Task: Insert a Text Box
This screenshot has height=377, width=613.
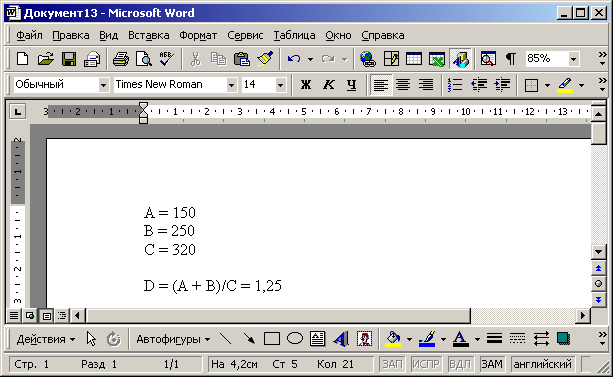Action: (317, 339)
